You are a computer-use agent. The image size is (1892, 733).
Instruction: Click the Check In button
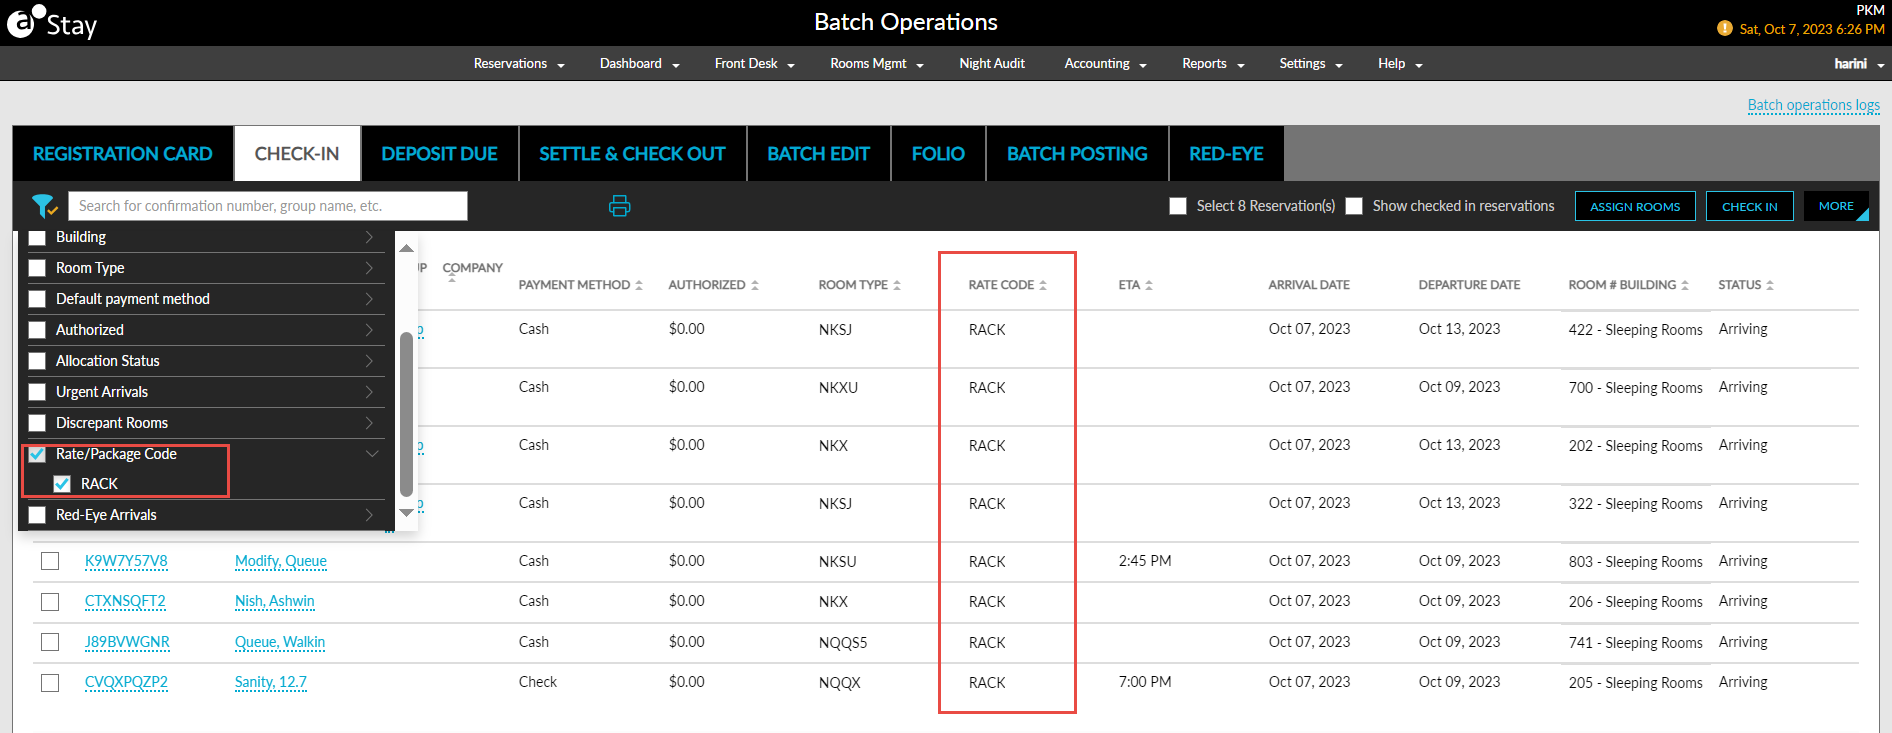tap(1750, 206)
